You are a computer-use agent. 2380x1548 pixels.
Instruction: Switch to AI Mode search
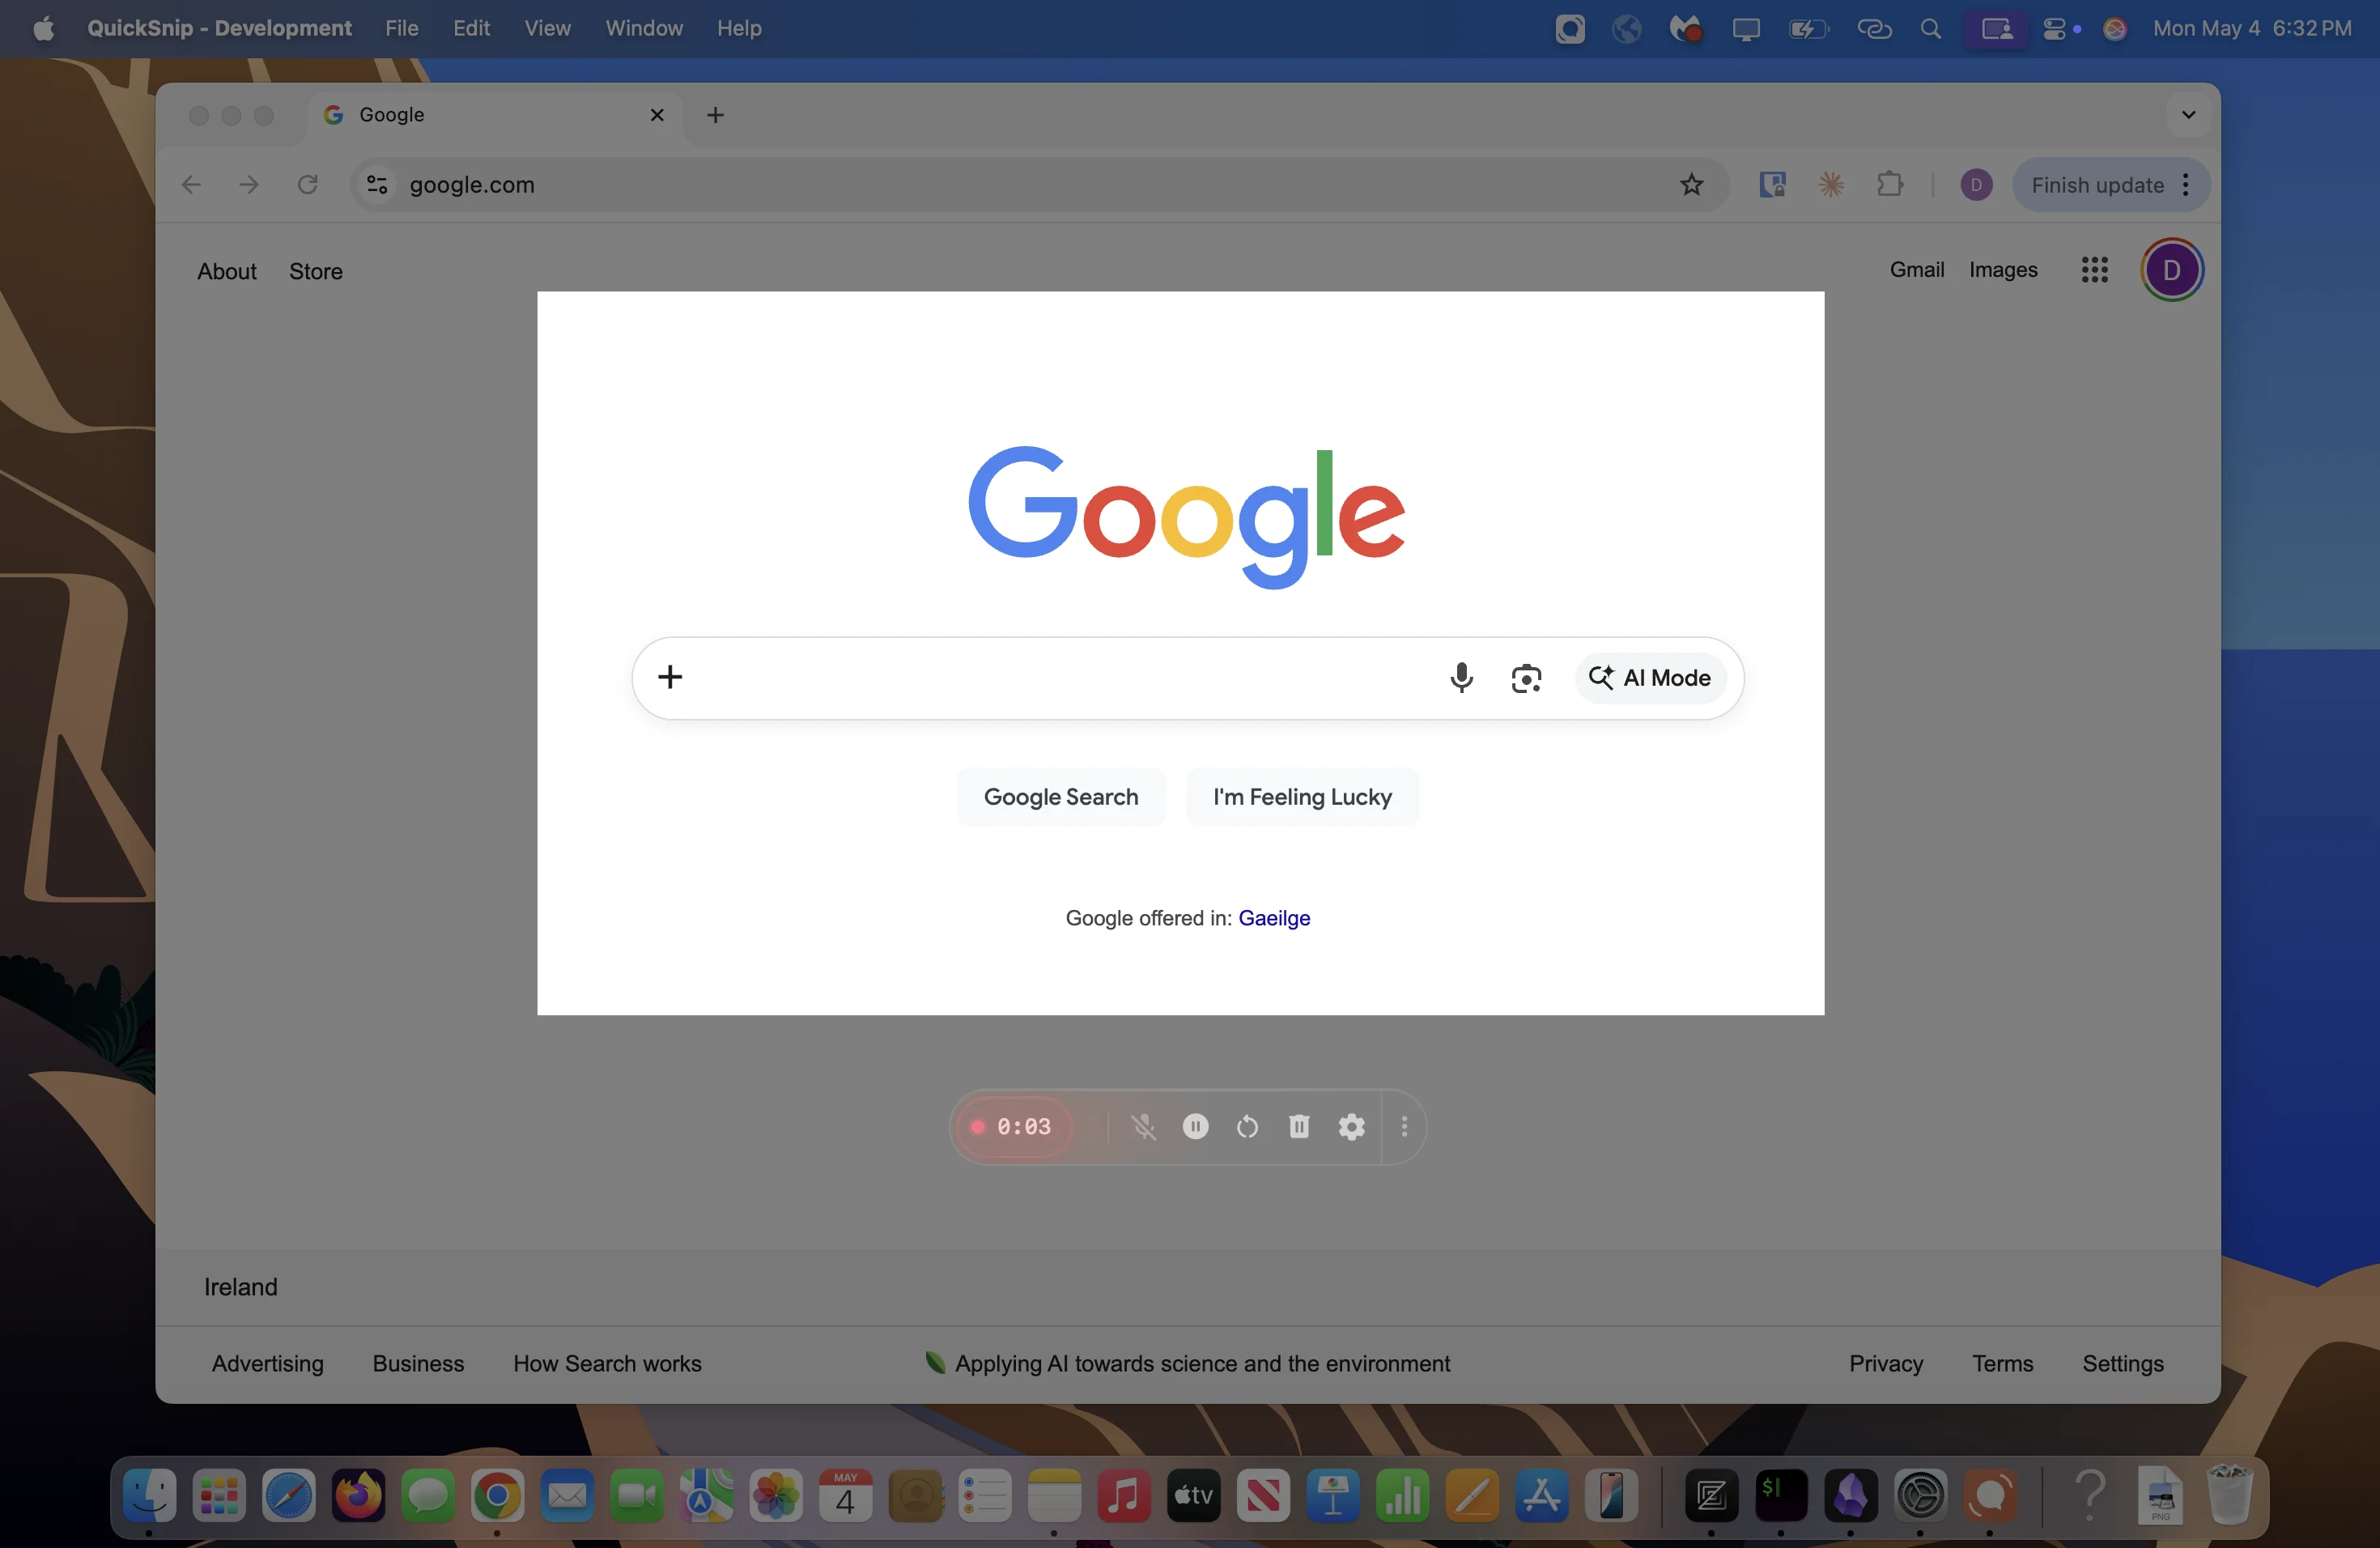click(x=1650, y=678)
